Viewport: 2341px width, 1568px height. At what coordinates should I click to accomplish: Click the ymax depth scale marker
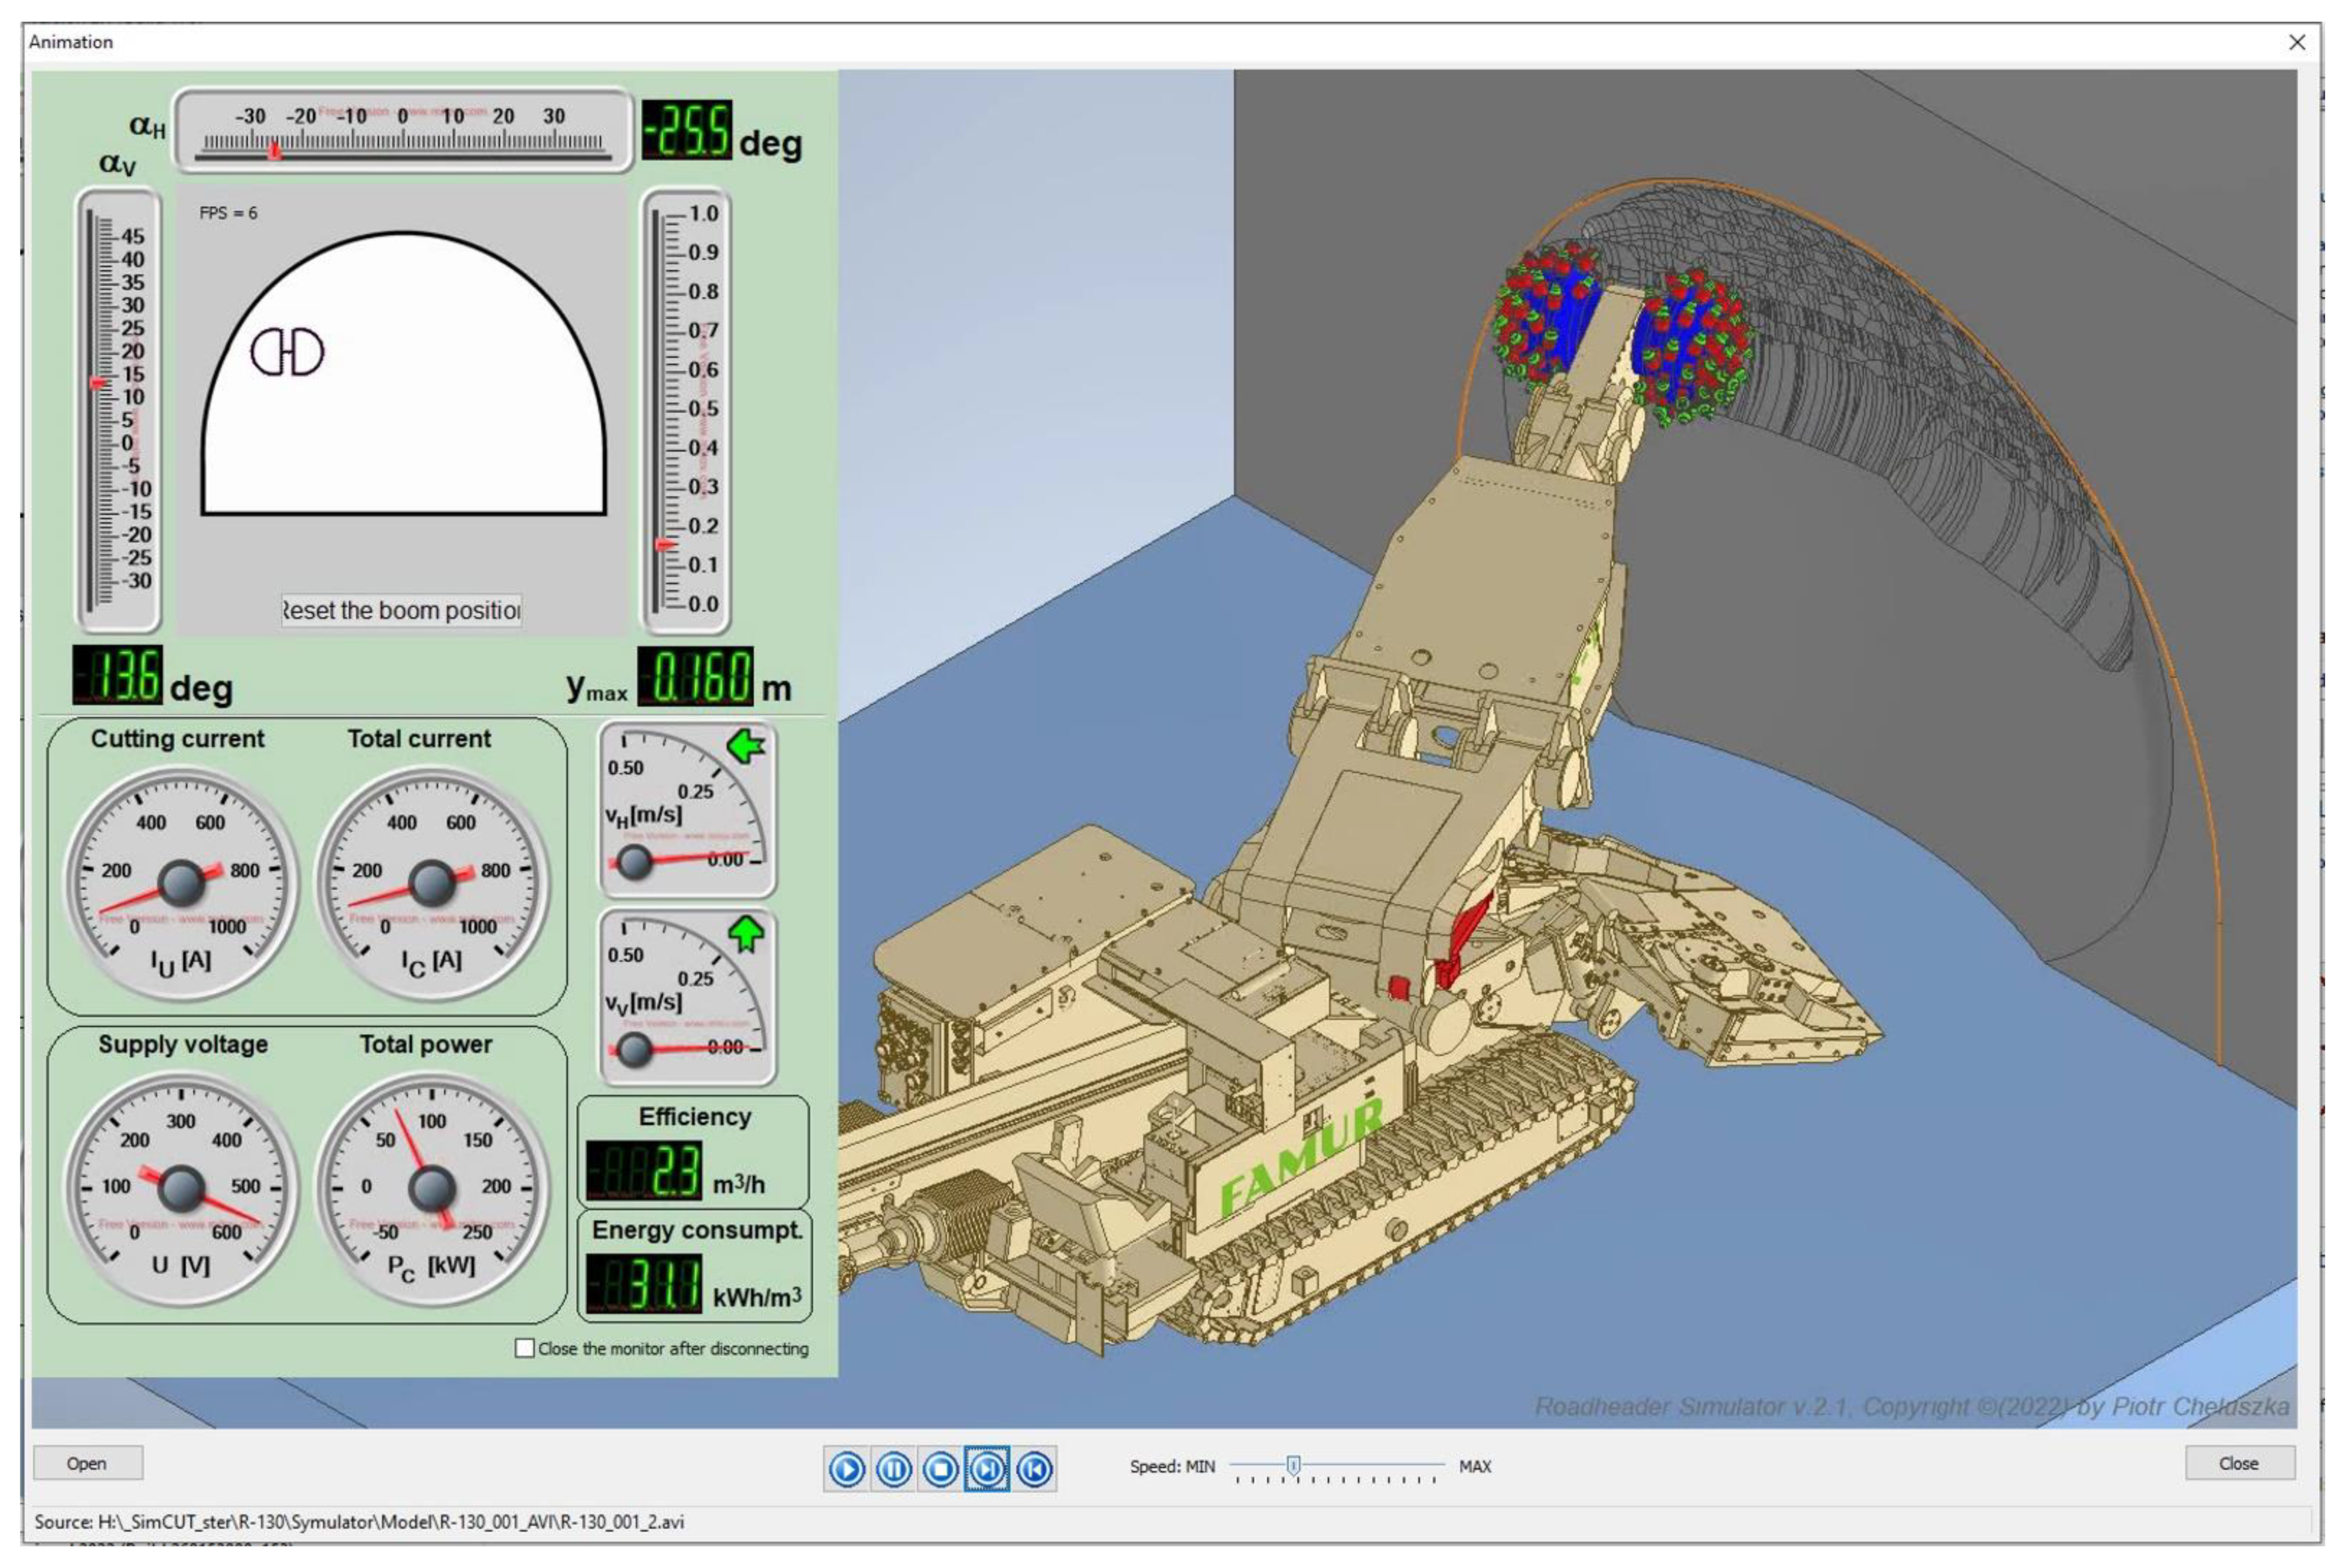tap(663, 544)
